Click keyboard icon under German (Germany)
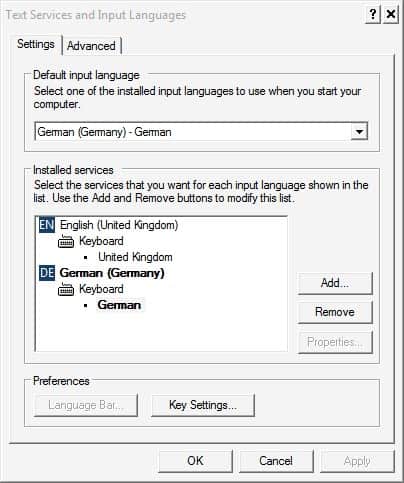The width and height of the screenshot is (404, 483). point(66,289)
